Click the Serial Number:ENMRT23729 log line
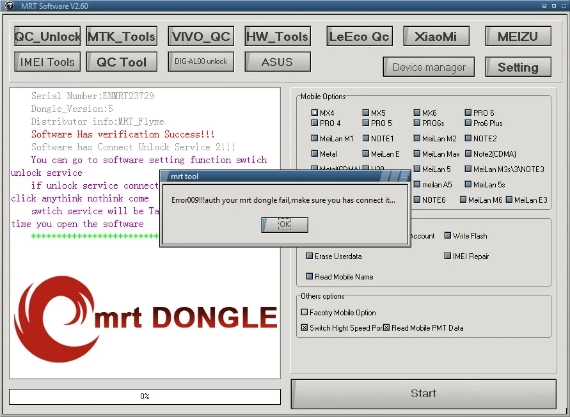 click(x=93, y=96)
